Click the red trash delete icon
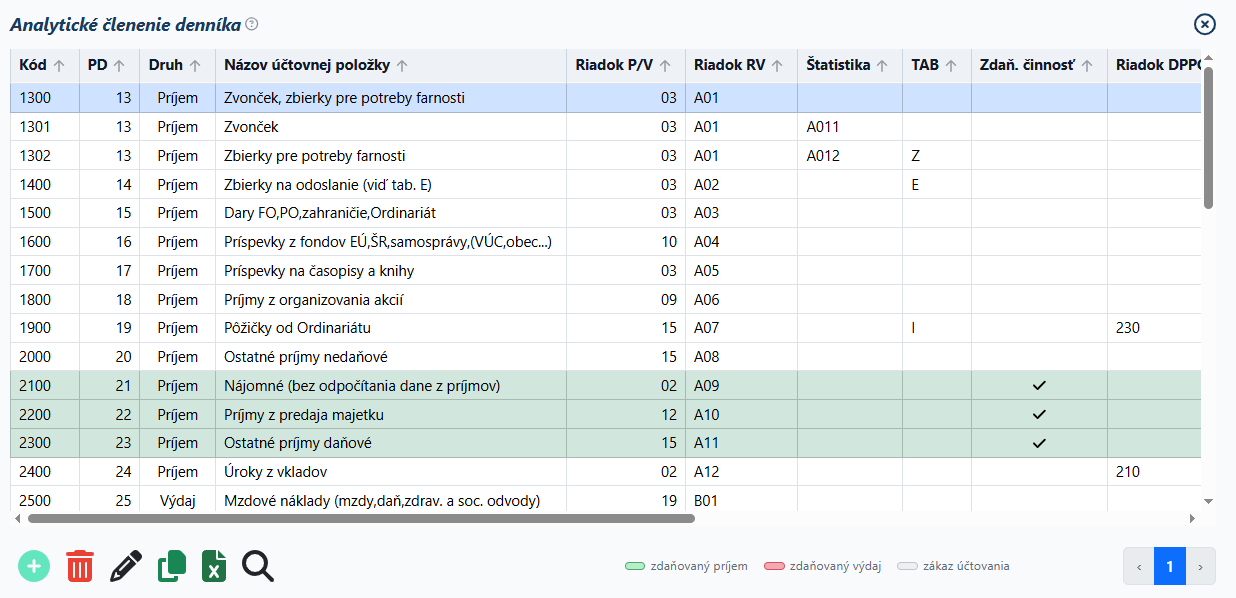 (80, 566)
